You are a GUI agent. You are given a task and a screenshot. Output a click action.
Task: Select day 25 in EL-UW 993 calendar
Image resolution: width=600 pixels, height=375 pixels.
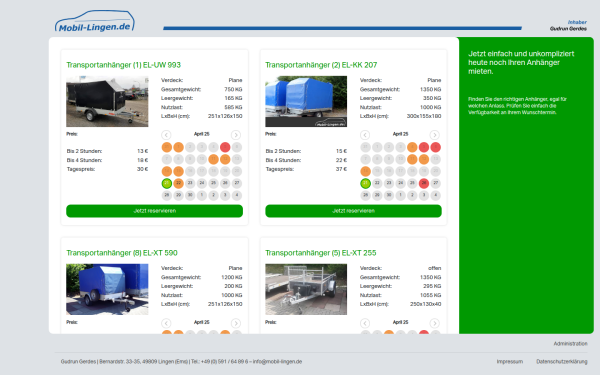pyautogui.click(x=214, y=183)
